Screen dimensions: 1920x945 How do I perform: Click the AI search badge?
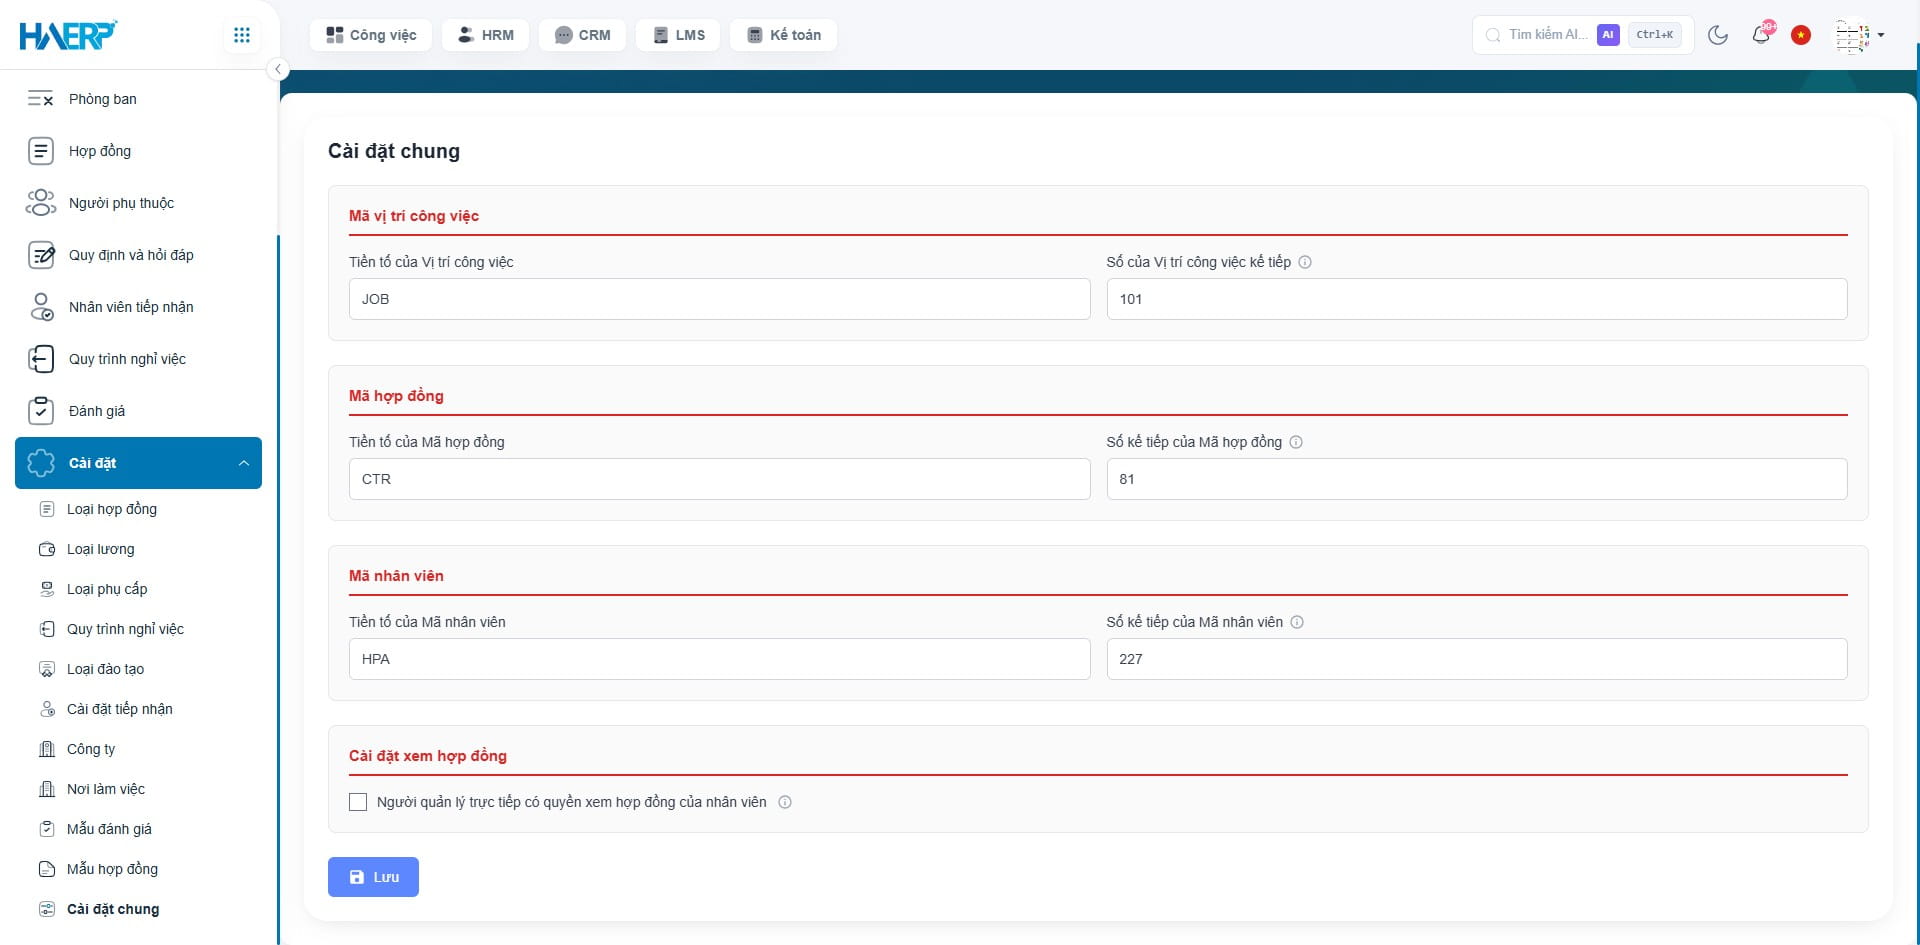[1608, 35]
